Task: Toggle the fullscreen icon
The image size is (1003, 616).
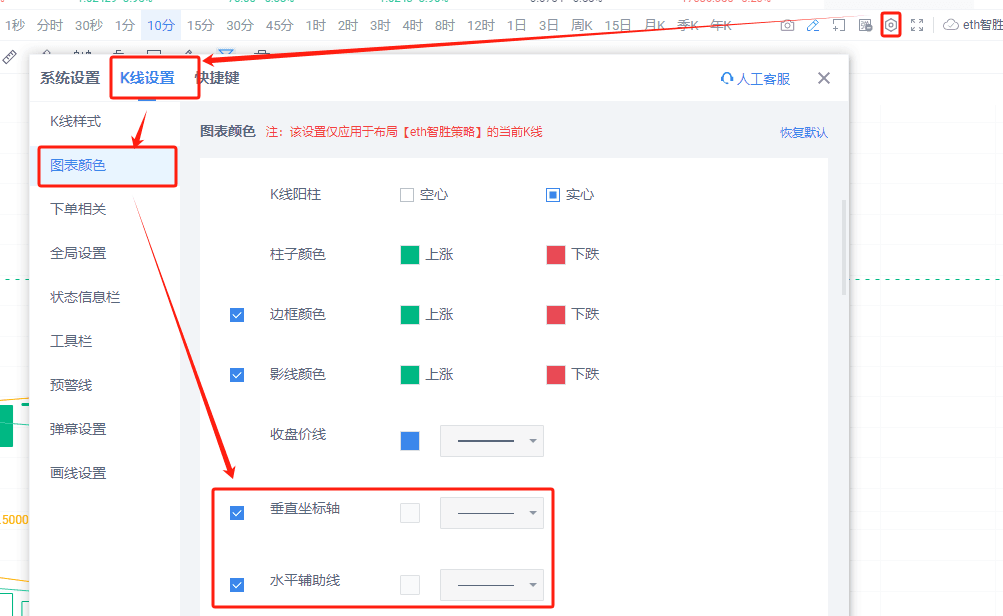Action: point(917,26)
